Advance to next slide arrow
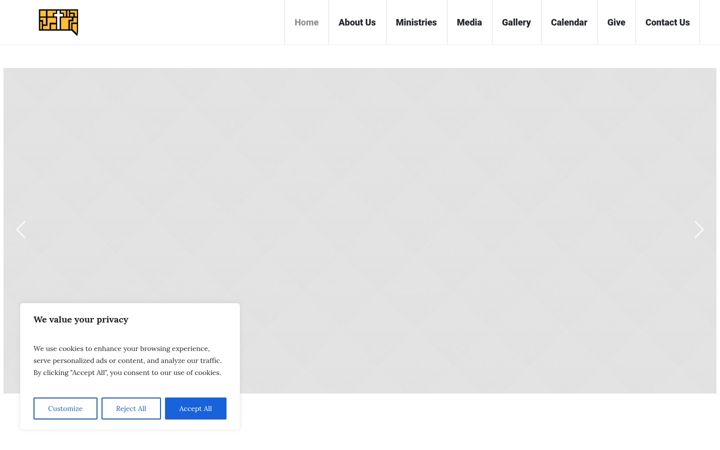This screenshot has width=720, height=450. point(698,230)
